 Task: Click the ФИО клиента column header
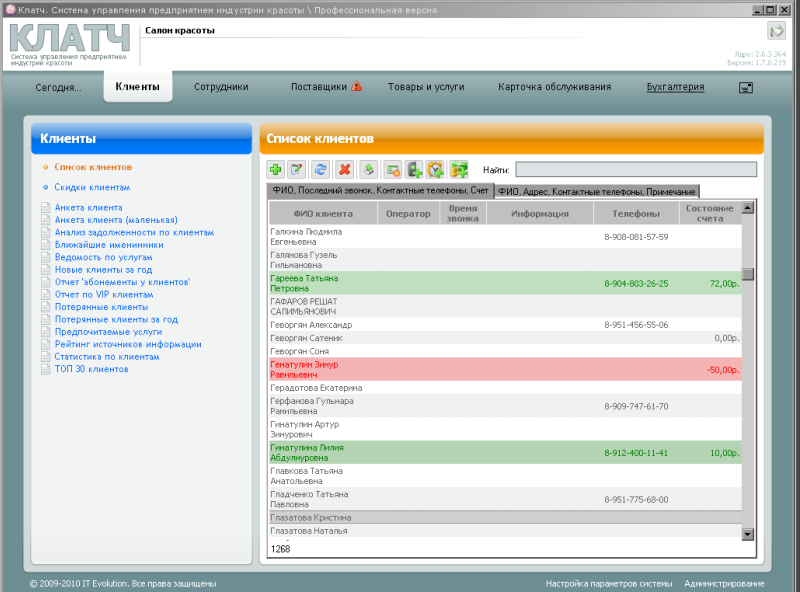tap(323, 213)
